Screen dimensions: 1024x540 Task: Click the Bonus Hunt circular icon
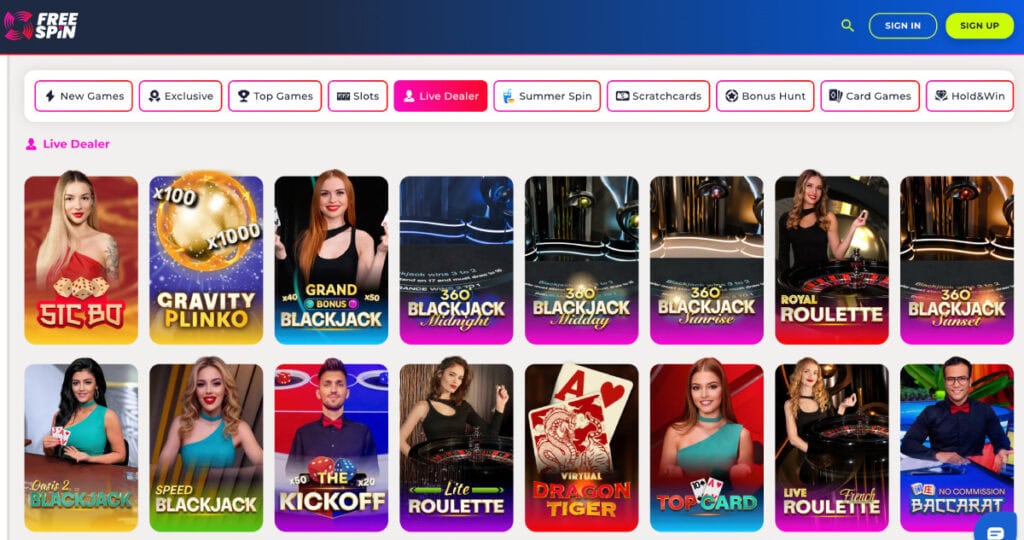pos(731,96)
